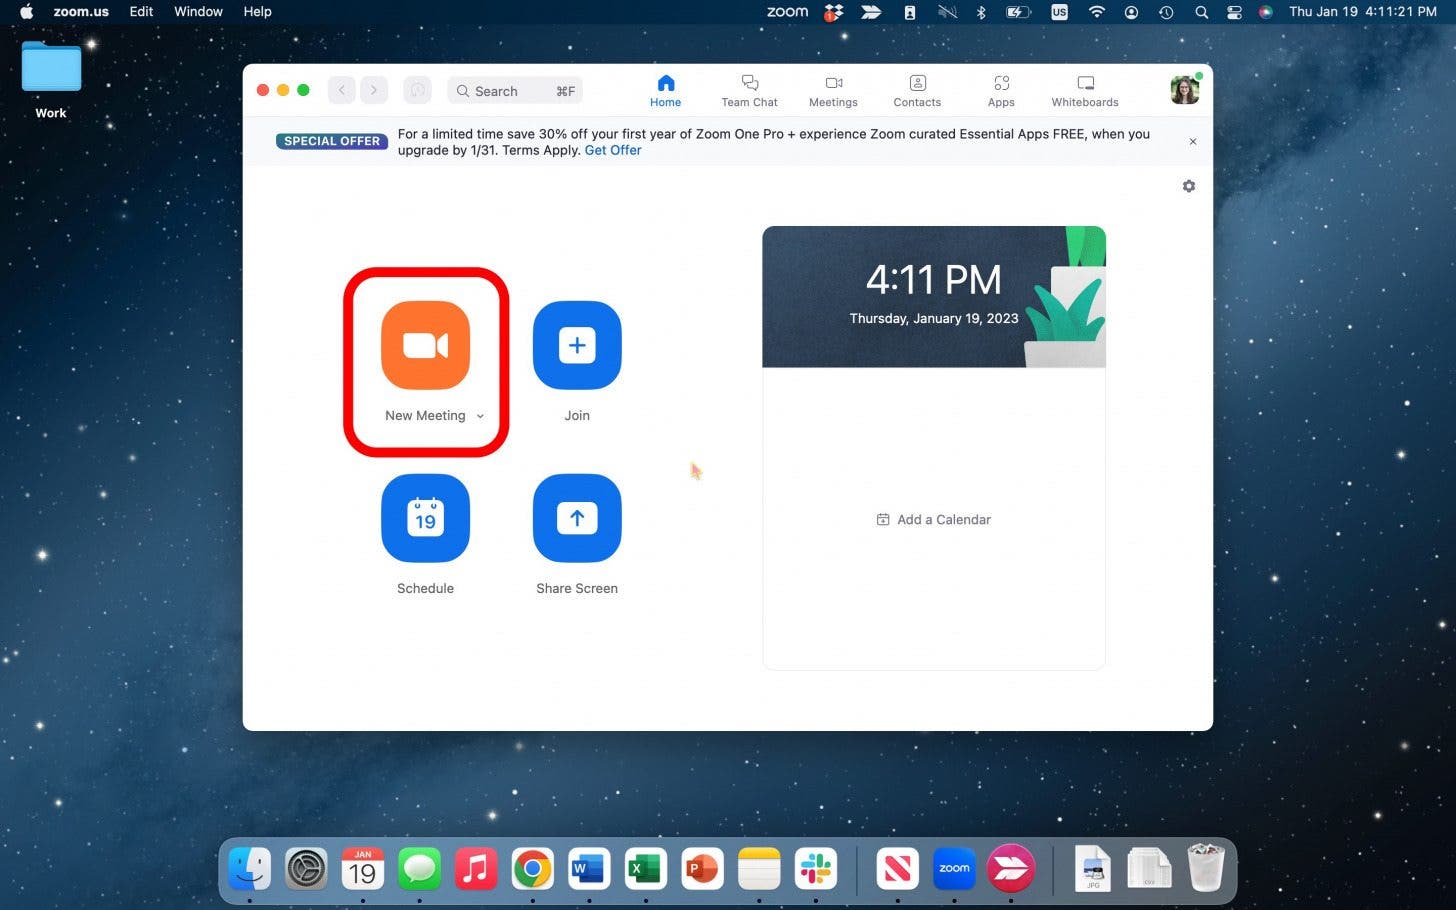The height and width of the screenshot is (910, 1456).
Task: Select the Join meeting icon
Action: (x=577, y=345)
